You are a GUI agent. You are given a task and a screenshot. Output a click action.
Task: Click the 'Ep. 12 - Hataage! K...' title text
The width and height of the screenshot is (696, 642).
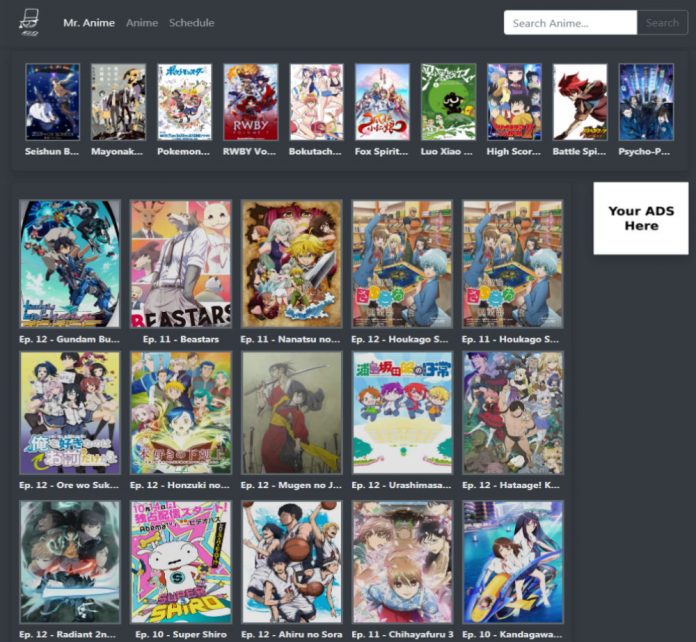click(511, 485)
